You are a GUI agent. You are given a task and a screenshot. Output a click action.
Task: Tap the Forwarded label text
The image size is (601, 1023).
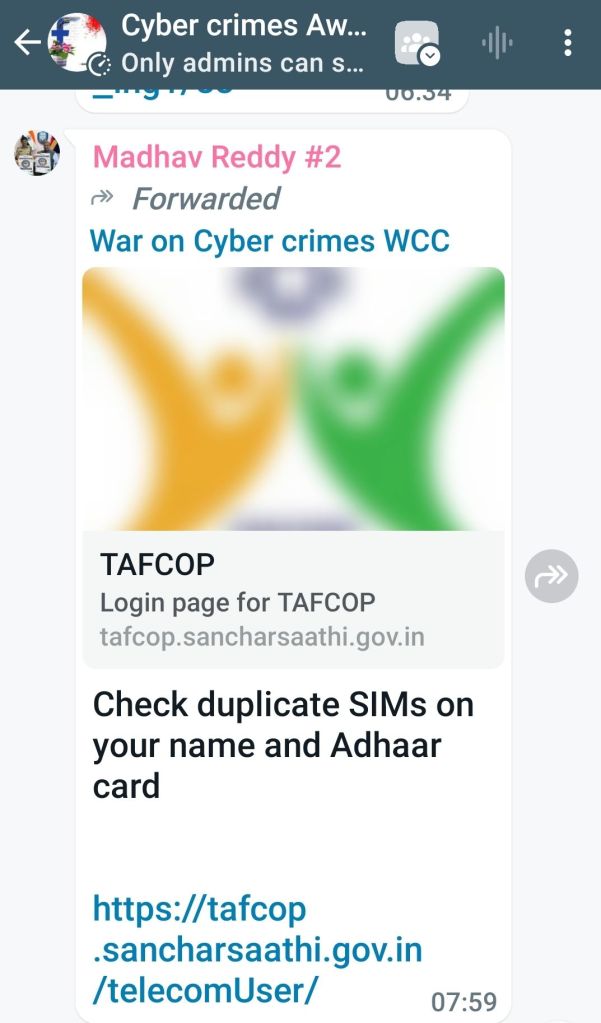point(206,198)
